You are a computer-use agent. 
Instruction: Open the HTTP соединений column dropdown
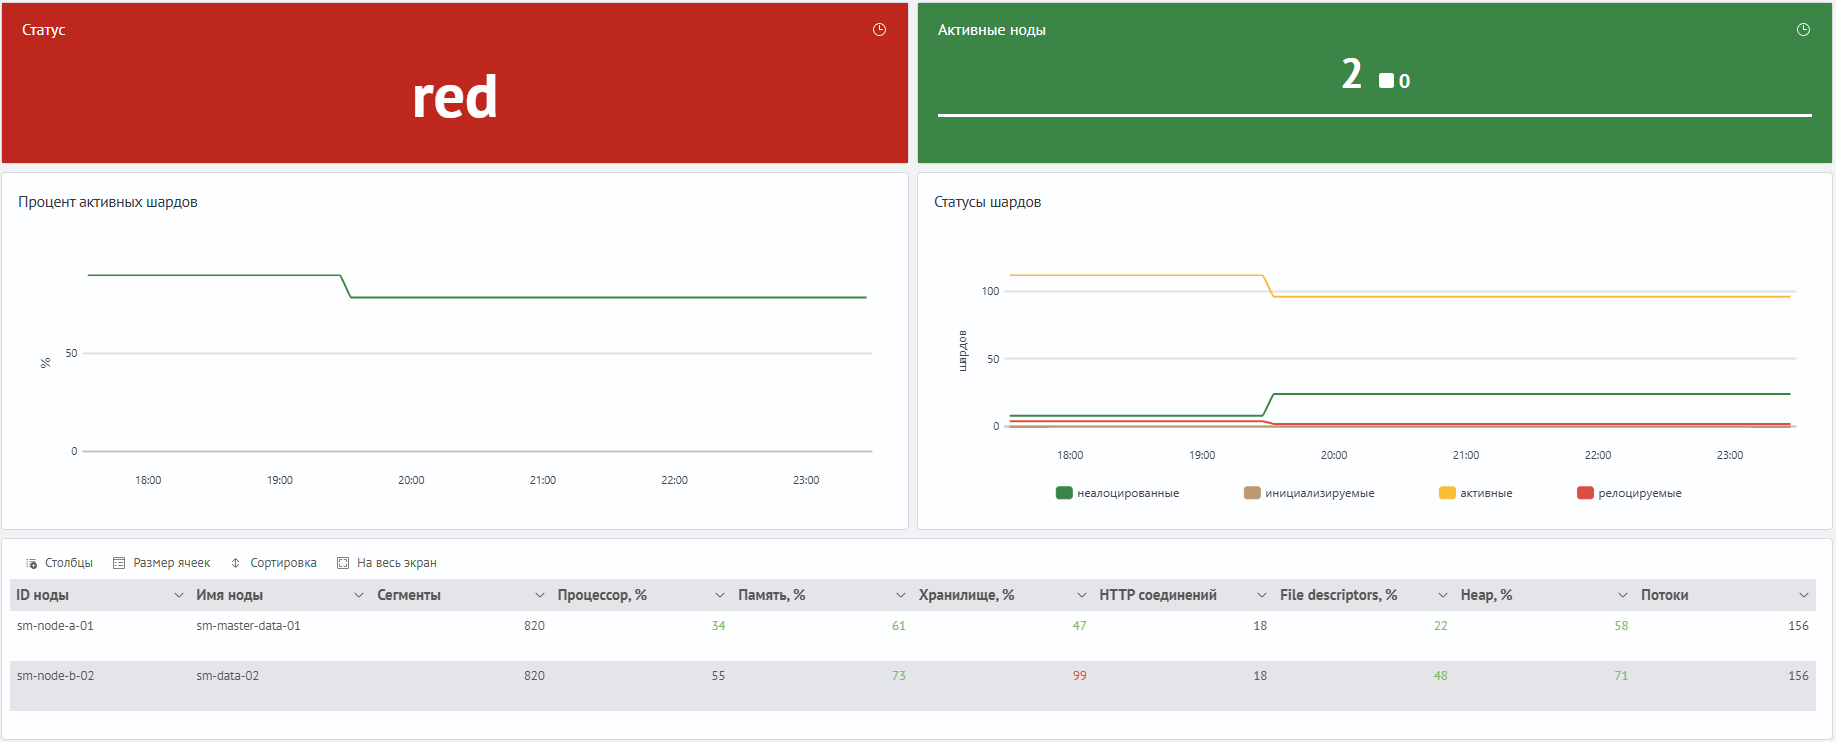click(1262, 595)
